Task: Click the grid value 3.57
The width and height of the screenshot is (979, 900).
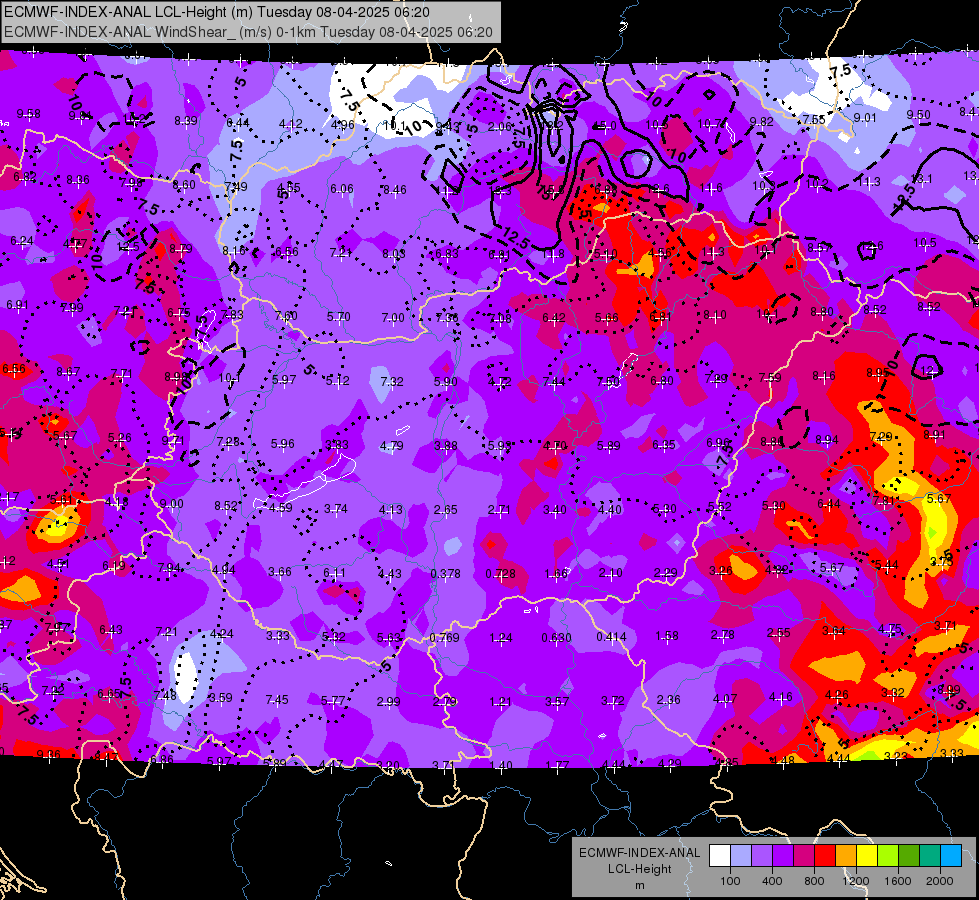Action: (x=556, y=701)
